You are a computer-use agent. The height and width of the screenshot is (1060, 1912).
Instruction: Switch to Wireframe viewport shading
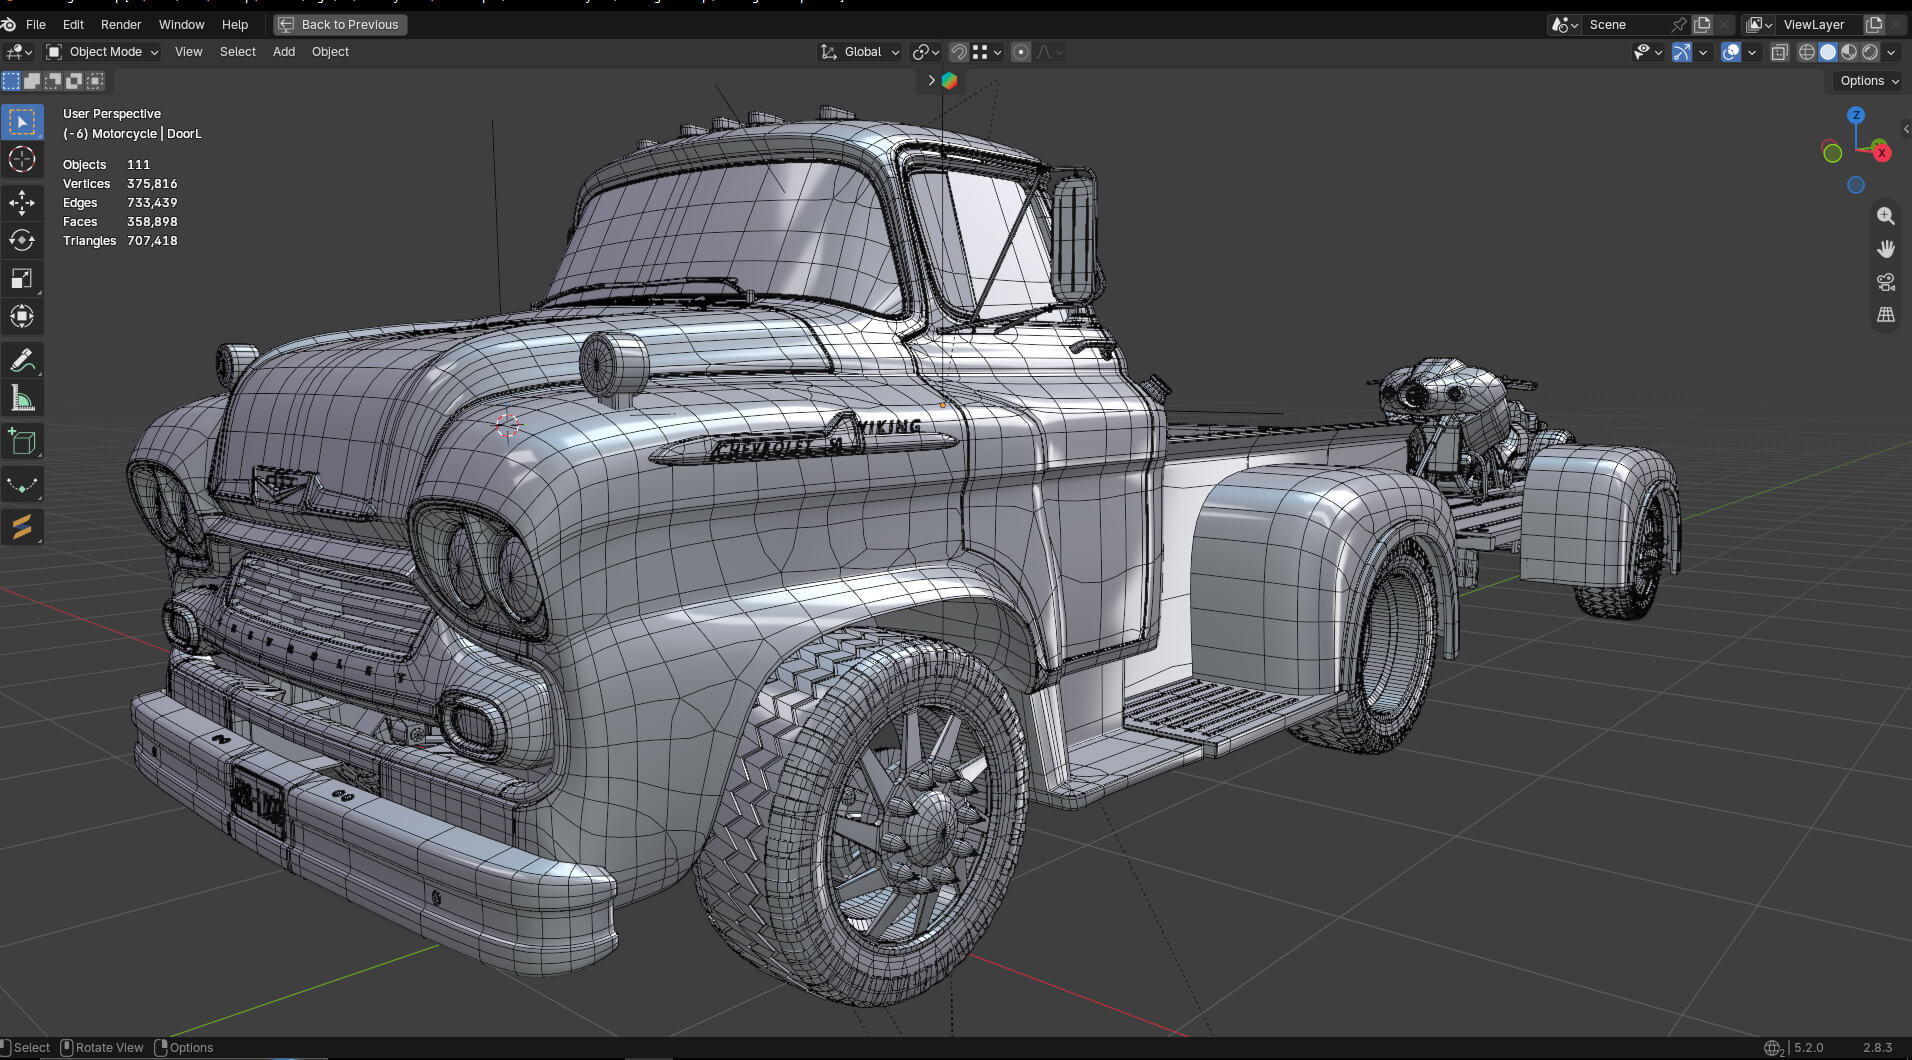pos(1807,52)
